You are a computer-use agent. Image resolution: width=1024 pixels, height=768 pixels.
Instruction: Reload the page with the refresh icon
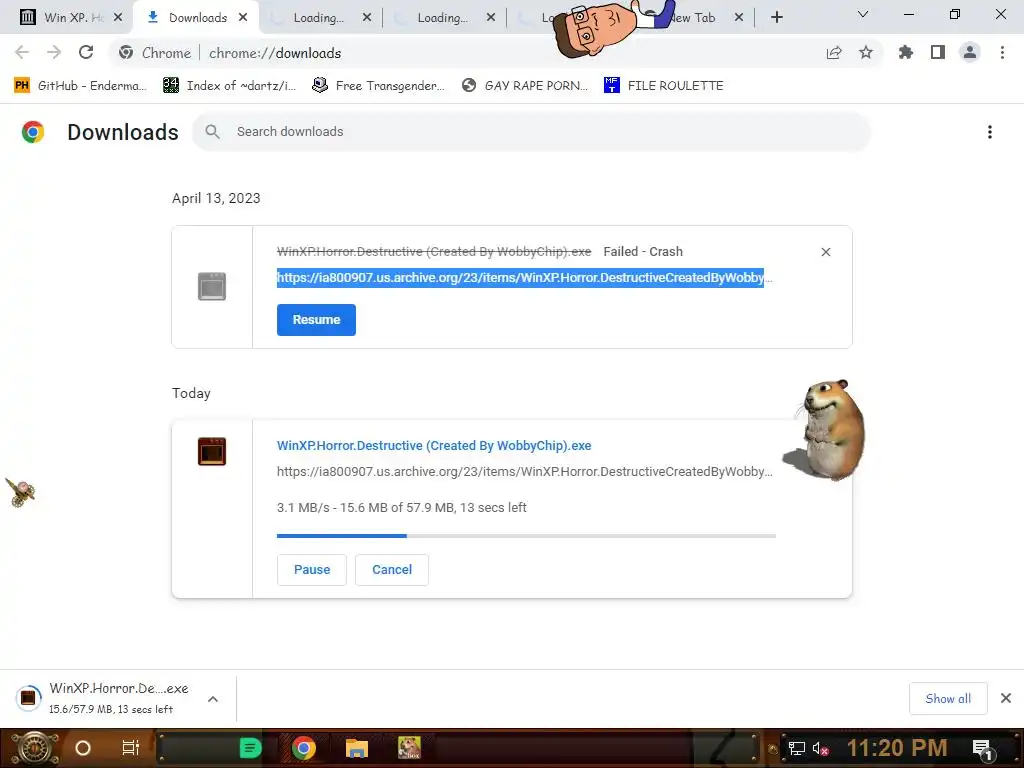tap(86, 52)
